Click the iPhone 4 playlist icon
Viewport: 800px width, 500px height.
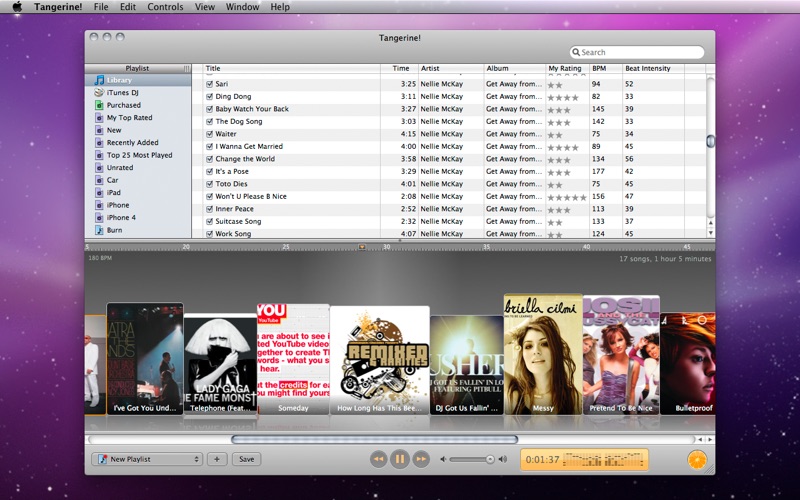(99, 217)
